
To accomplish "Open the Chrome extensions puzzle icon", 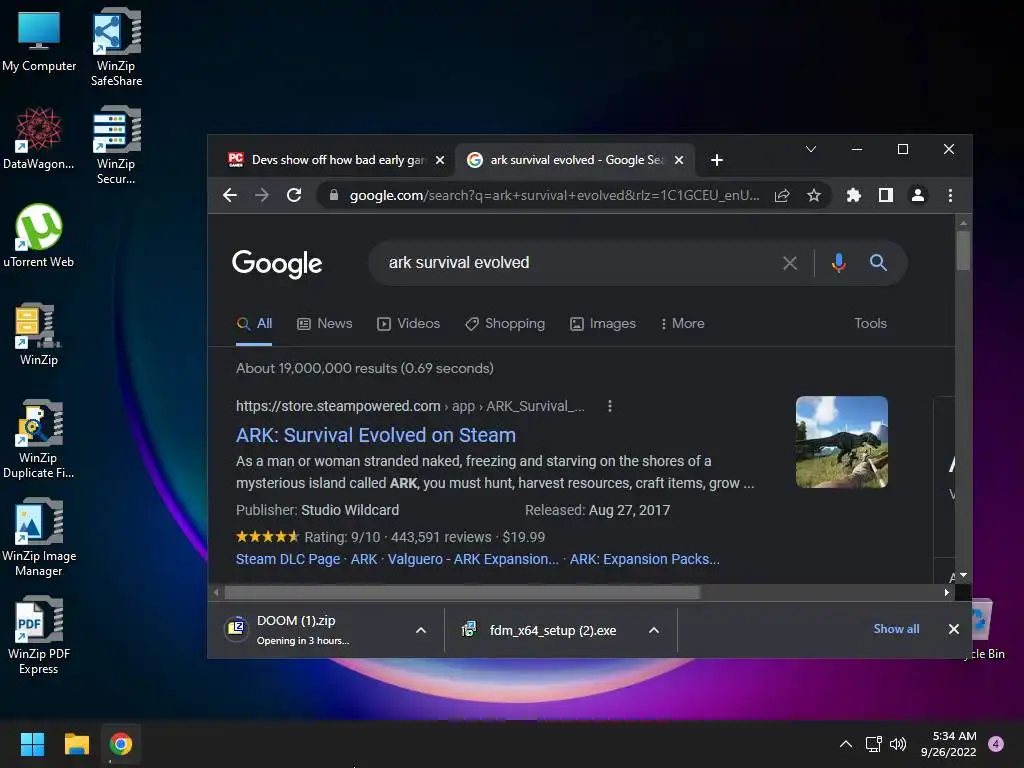I will click(854, 195).
